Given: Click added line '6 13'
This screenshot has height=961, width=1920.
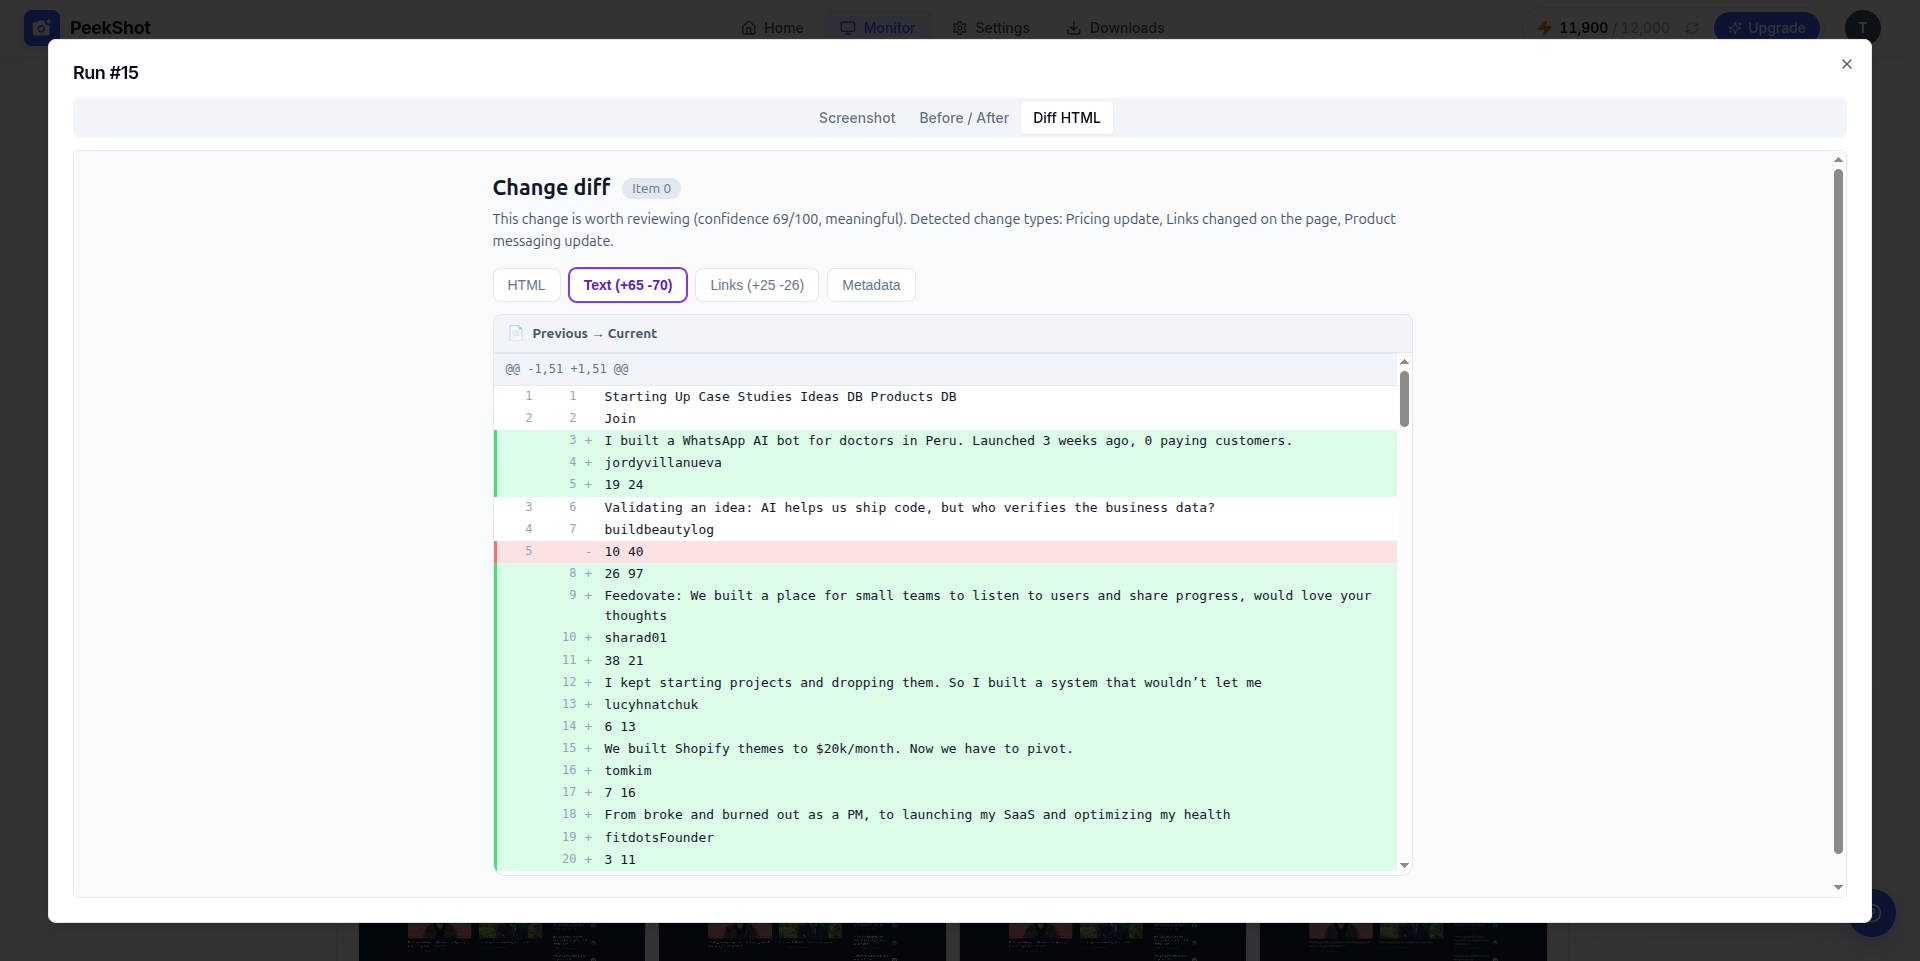Looking at the screenshot, I should [x=945, y=727].
